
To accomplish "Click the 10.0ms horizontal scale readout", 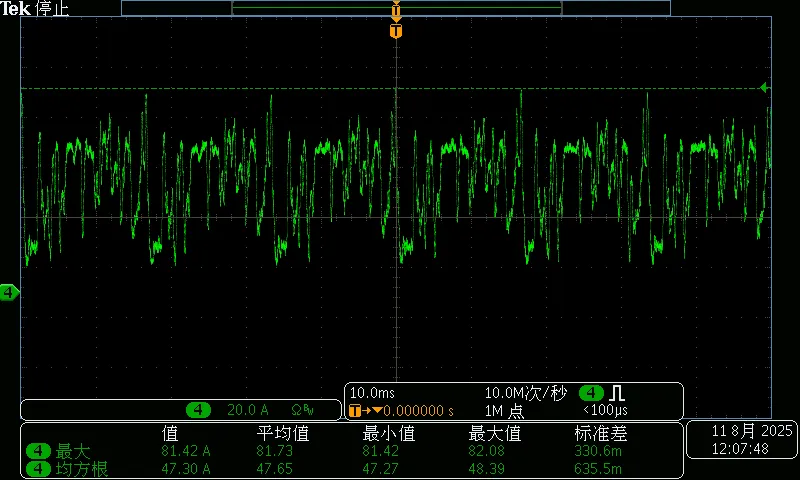I will tap(372, 393).
